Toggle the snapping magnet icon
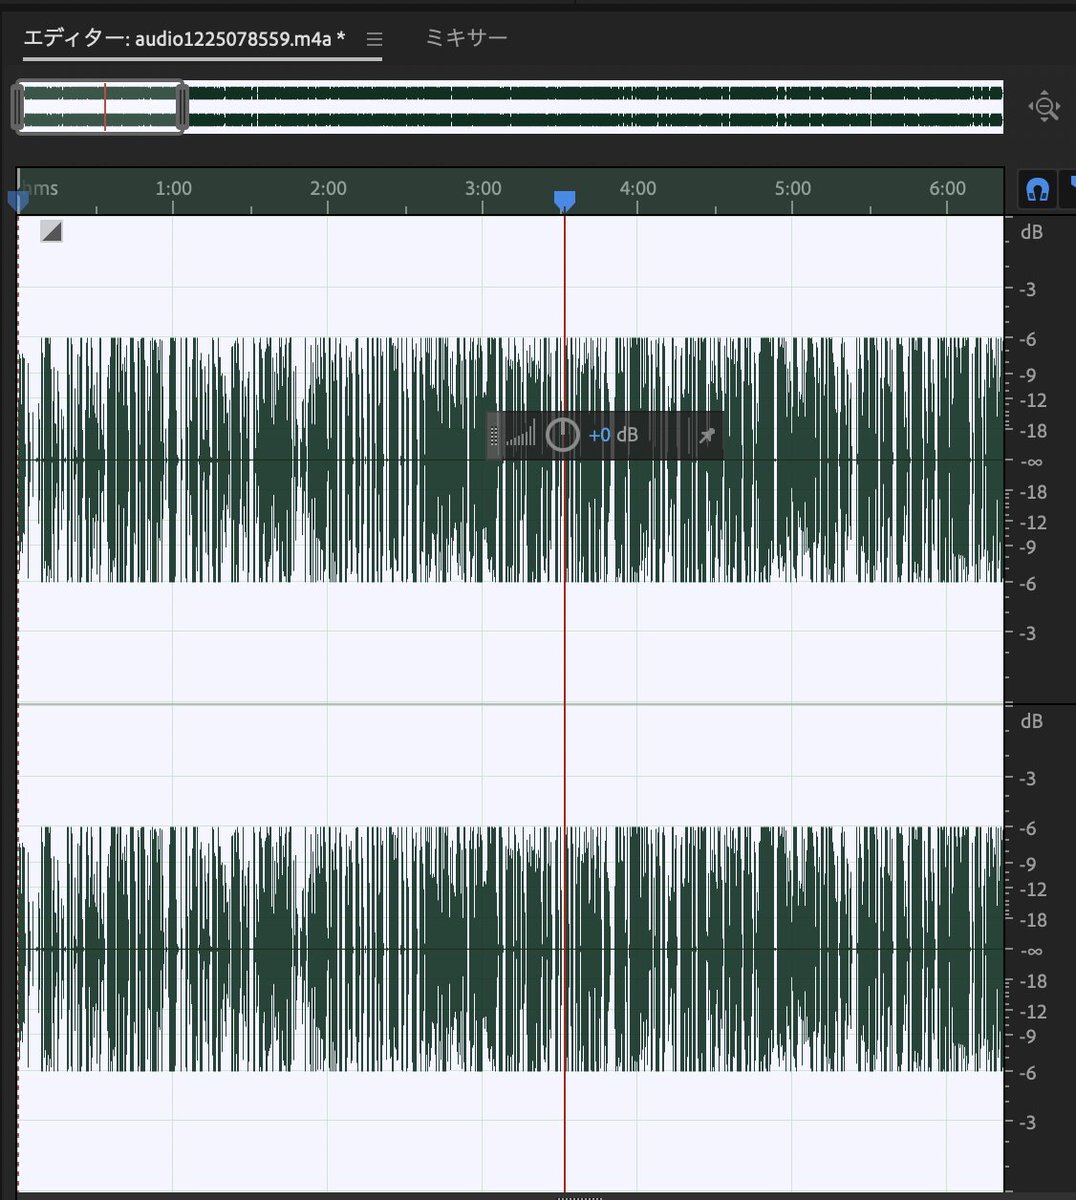The image size is (1076, 1200). [1037, 189]
